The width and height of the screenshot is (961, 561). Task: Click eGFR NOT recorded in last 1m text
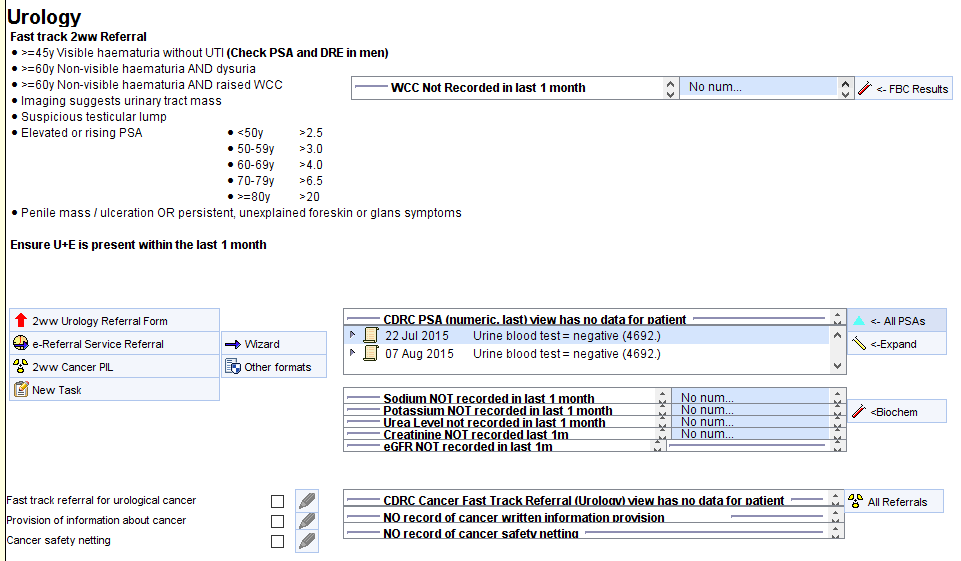click(468, 447)
